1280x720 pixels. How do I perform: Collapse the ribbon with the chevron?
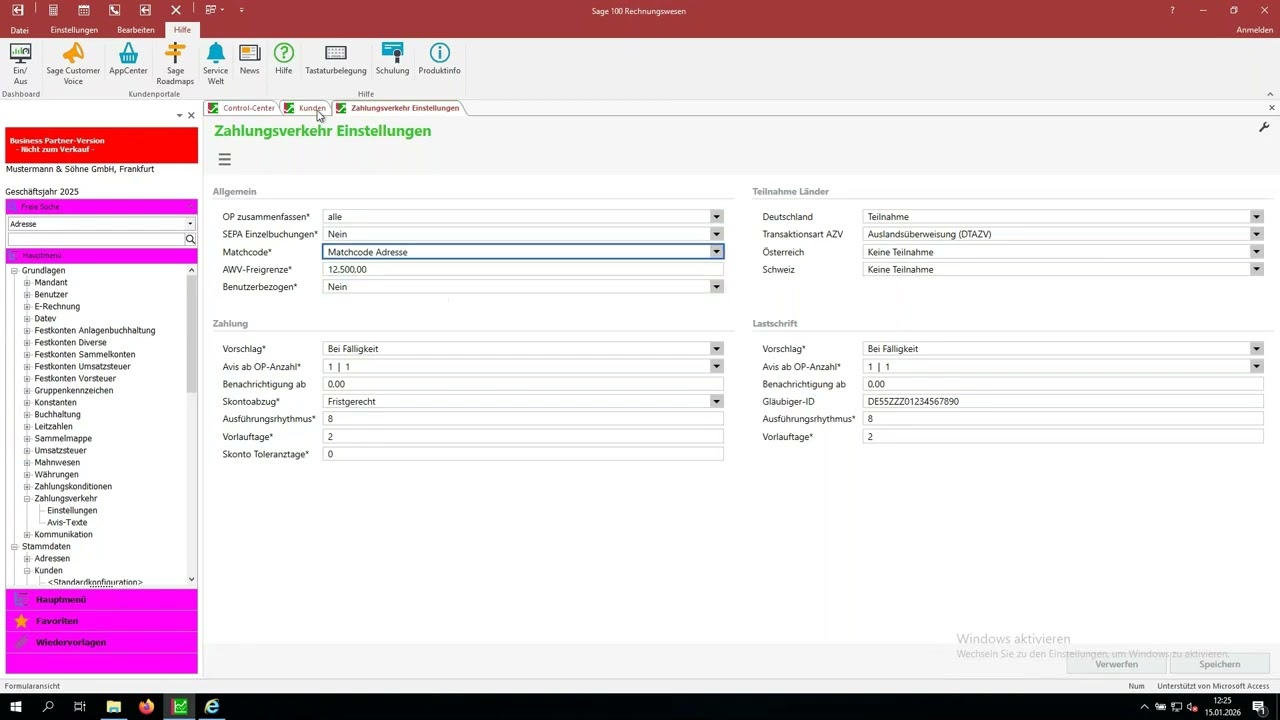(x=1270, y=95)
